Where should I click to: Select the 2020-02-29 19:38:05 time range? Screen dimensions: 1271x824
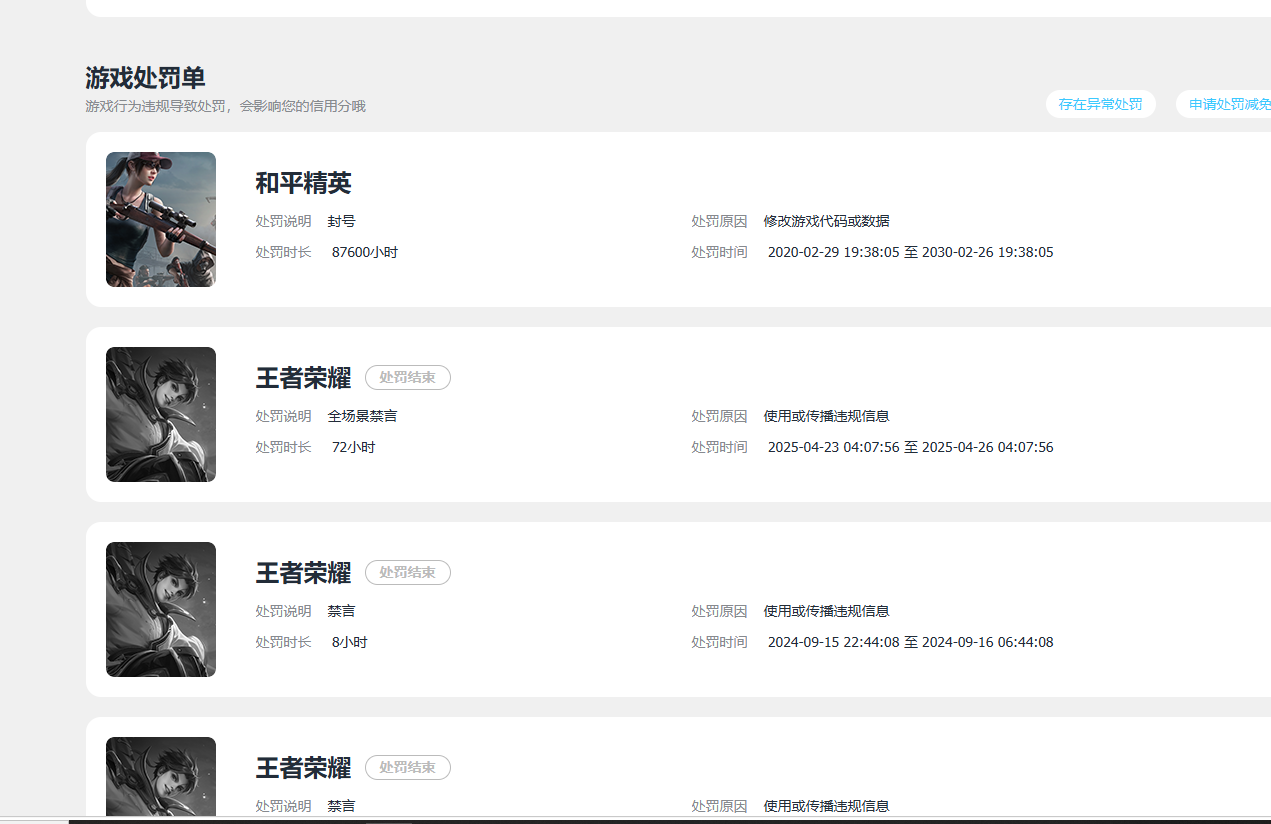(911, 252)
